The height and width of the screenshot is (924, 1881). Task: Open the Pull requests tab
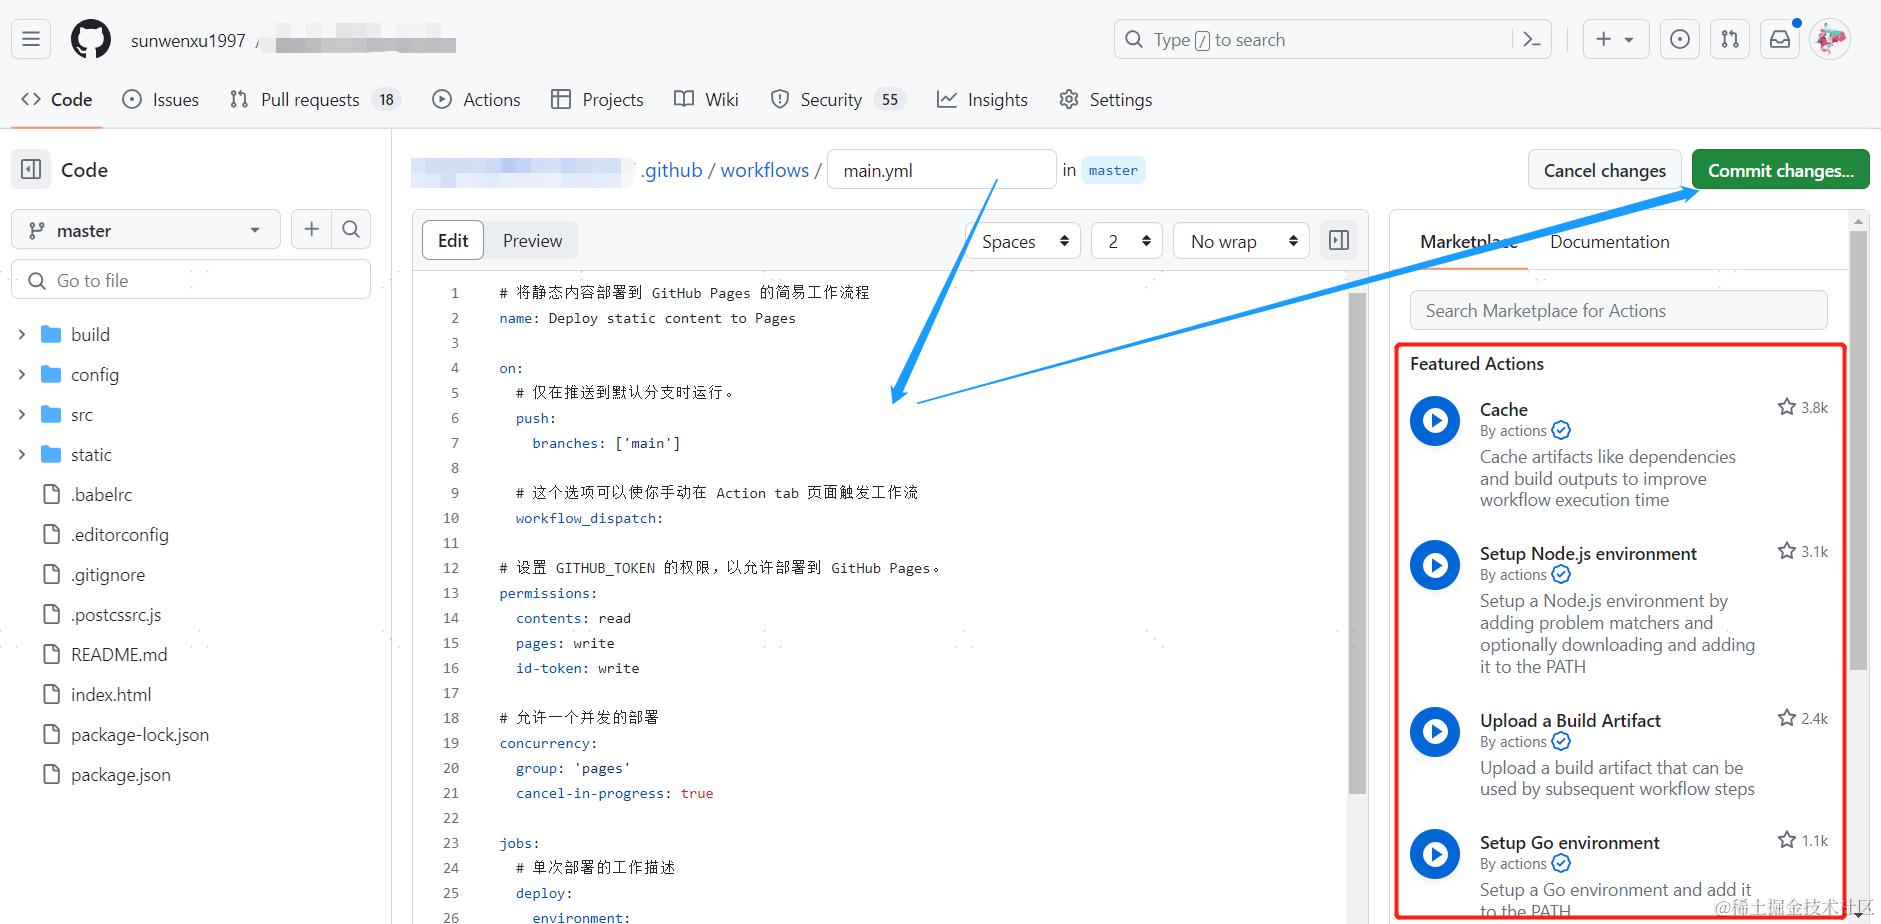click(314, 100)
